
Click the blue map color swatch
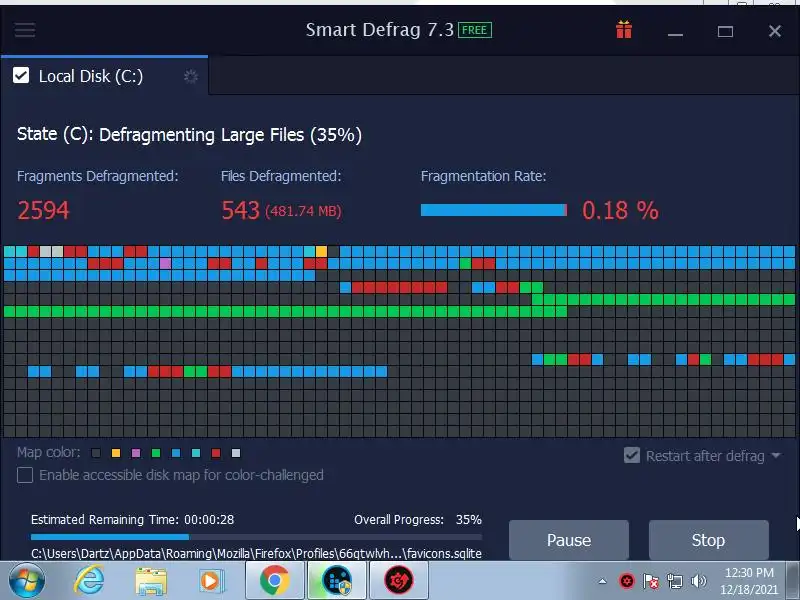(176, 453)
